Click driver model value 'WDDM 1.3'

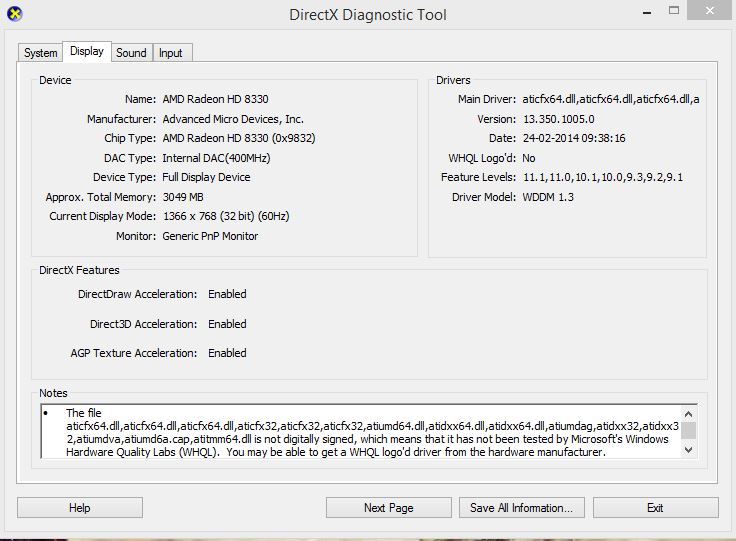coord(548,197)
